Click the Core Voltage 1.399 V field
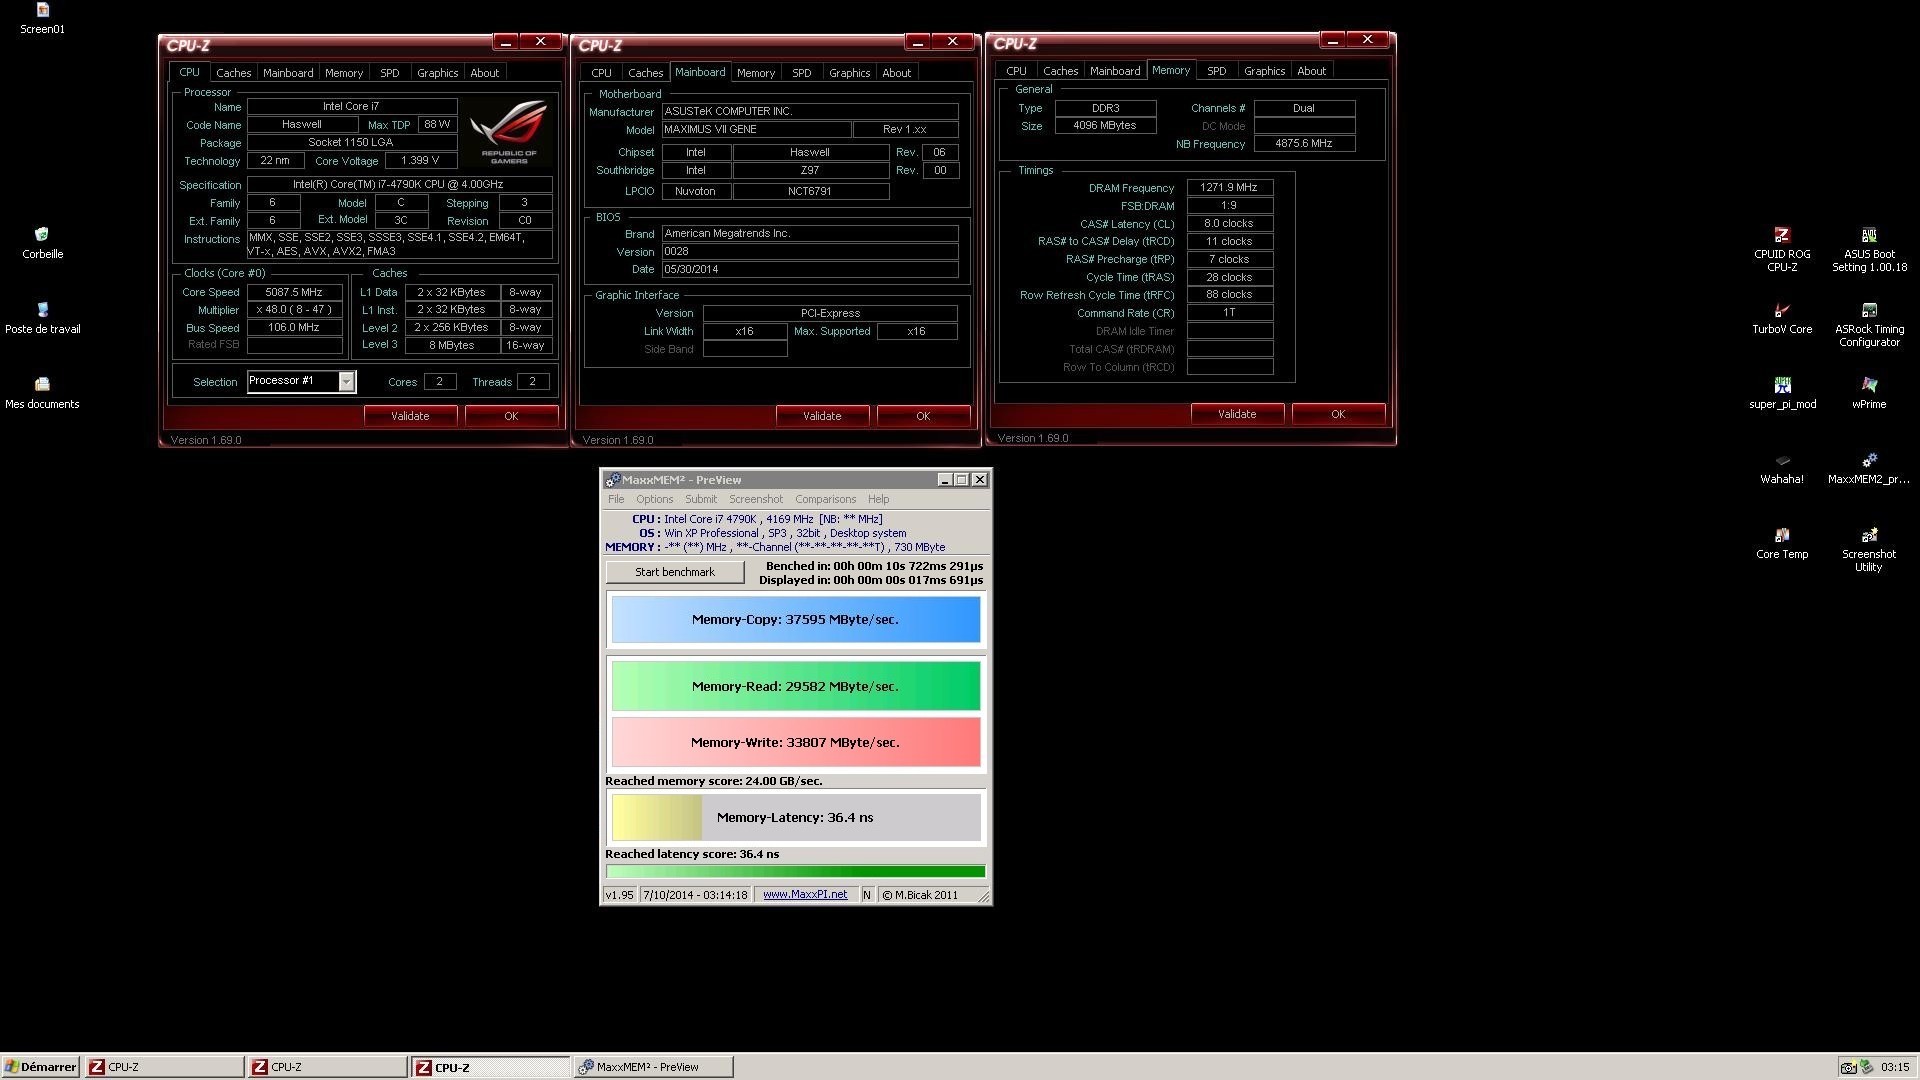 [420, 160]
